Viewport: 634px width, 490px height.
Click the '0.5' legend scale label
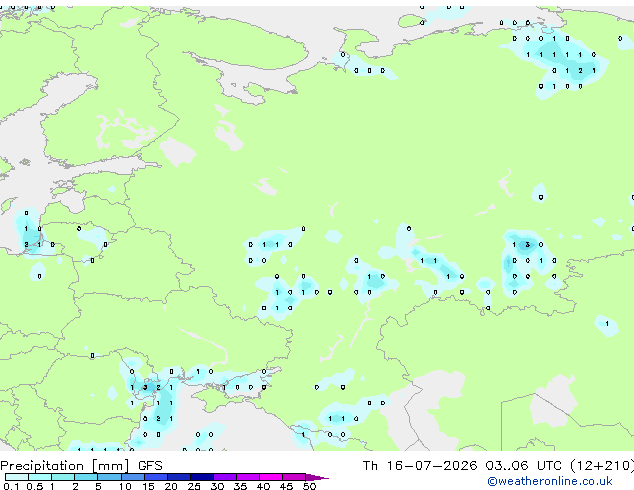(x=34, y=486)
